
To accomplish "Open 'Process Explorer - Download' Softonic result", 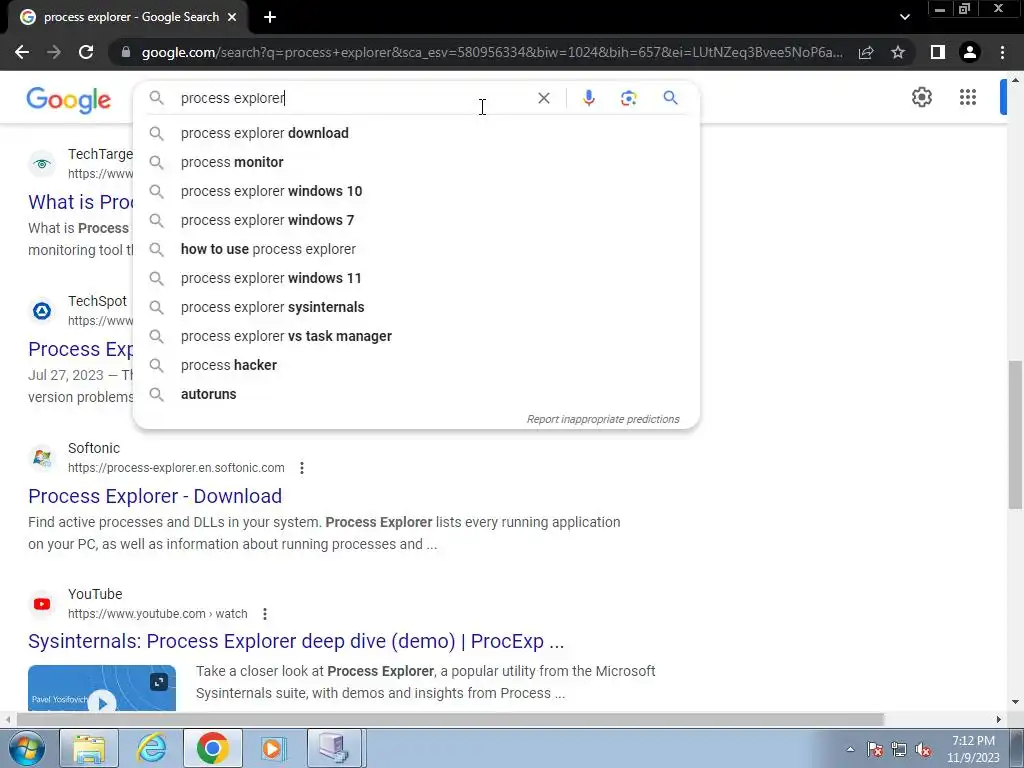I will point(155,496).
